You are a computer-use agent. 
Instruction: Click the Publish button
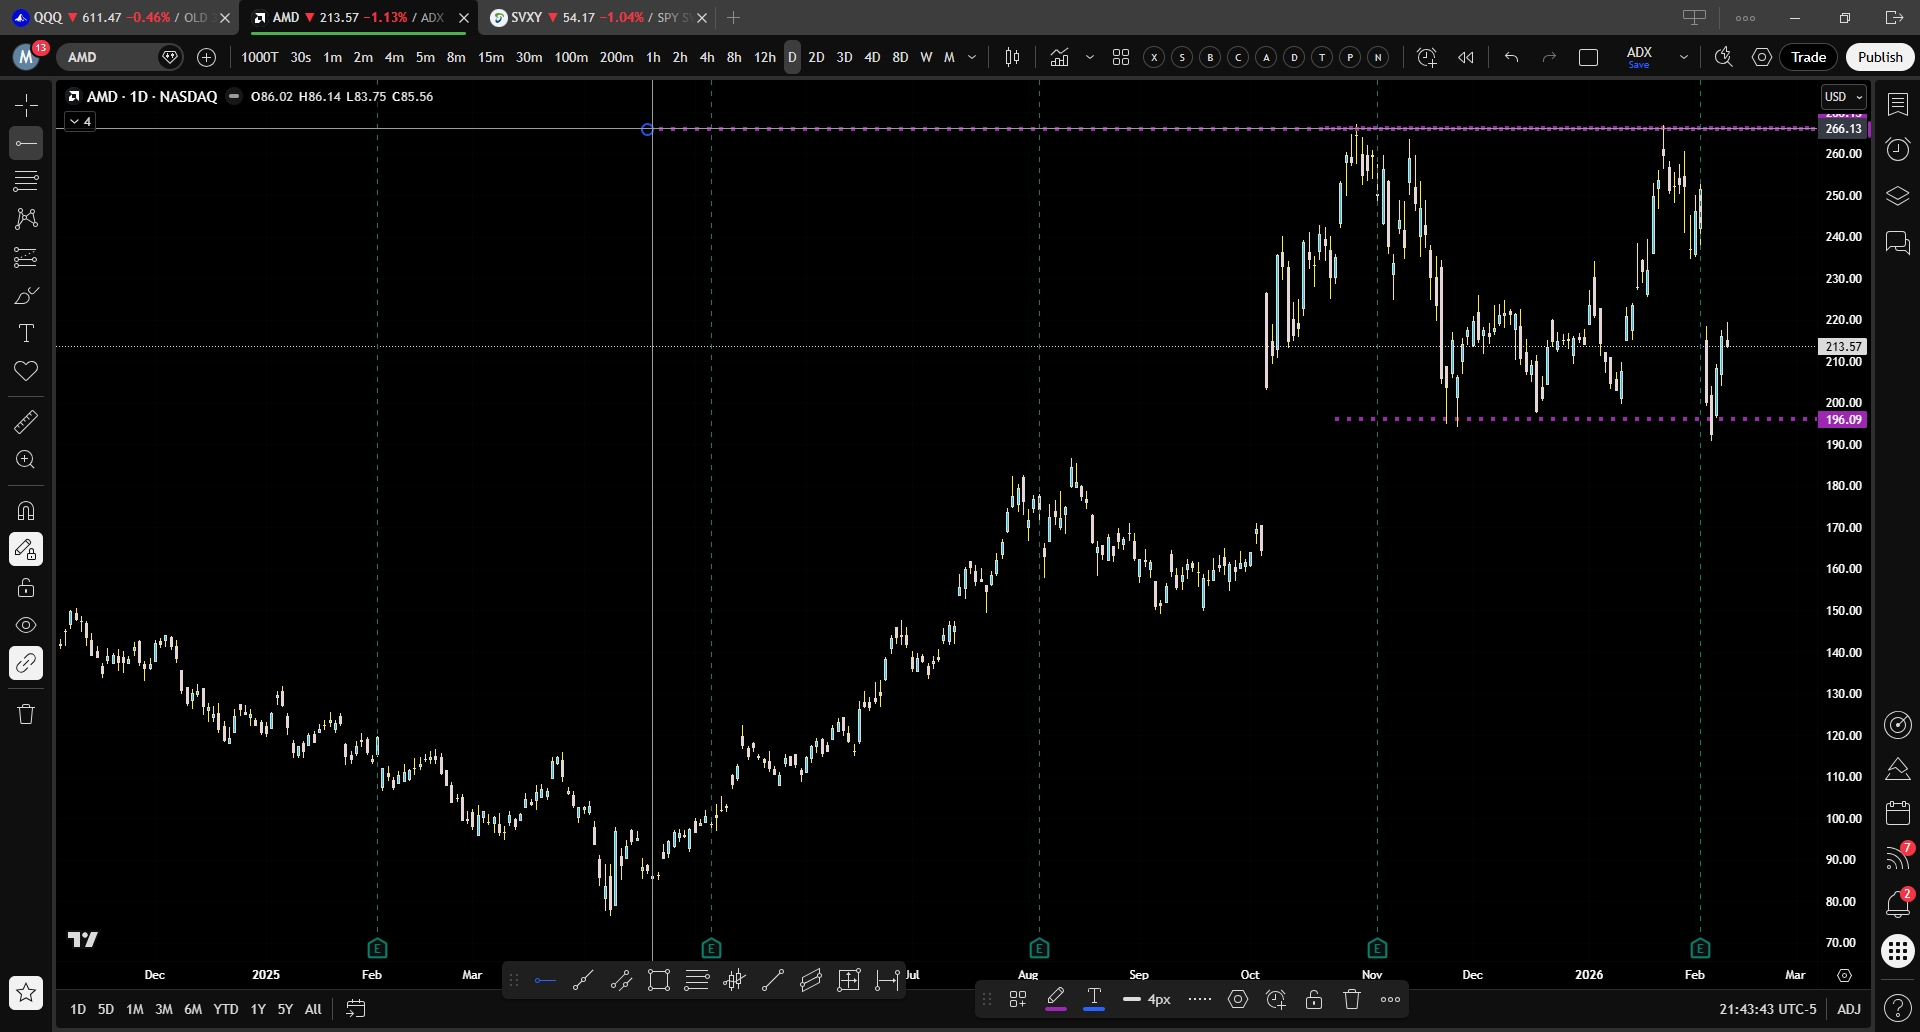1879,57
